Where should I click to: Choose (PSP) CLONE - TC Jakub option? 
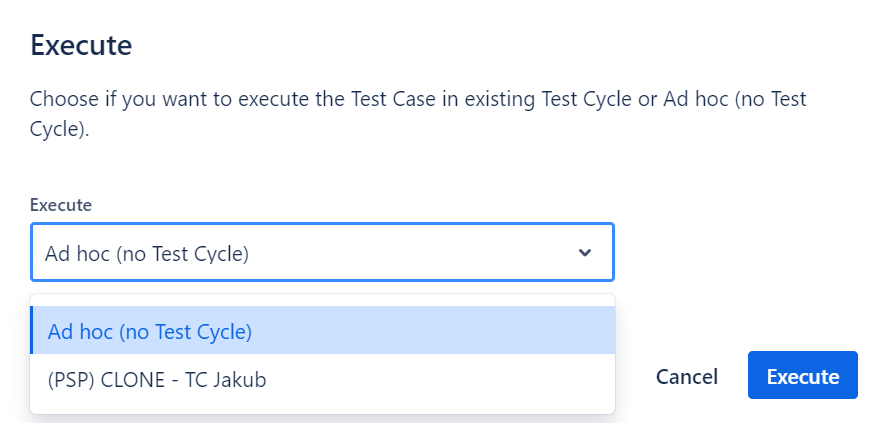(x=157, y=380)
